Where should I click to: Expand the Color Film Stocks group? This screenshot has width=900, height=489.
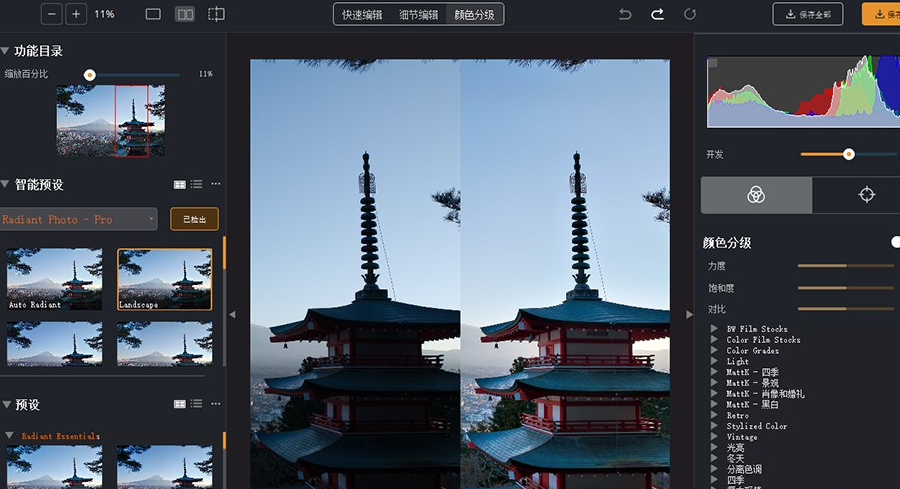714,340
